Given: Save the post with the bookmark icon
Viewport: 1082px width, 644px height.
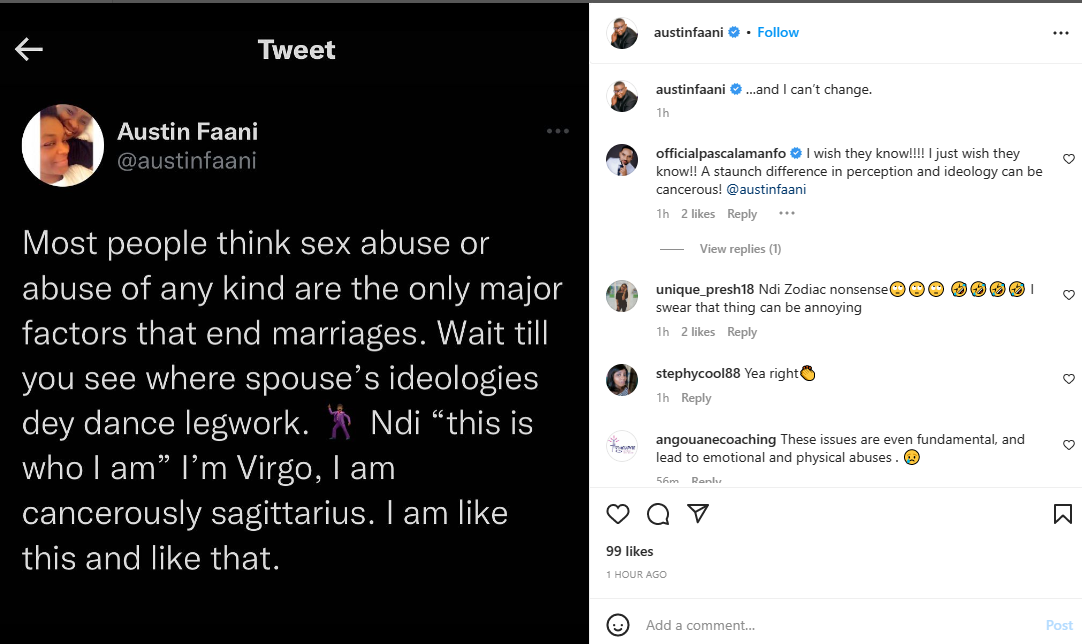Looking at the screenshot, I should click(1062, 514).
